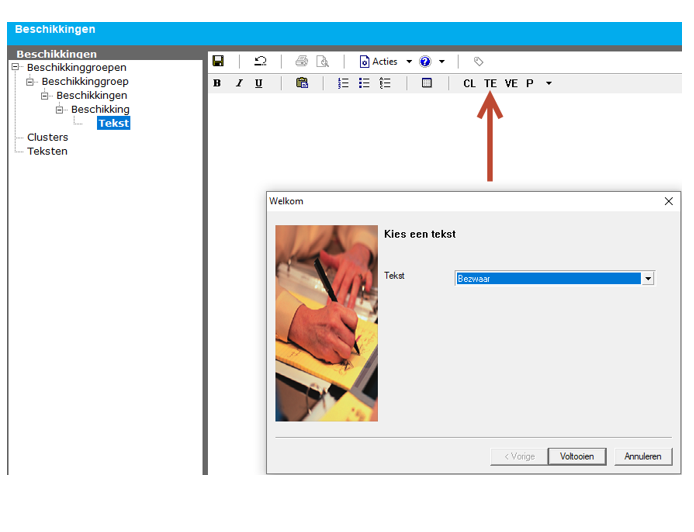Click the tag icon in top toolbar

click(479, 61)
